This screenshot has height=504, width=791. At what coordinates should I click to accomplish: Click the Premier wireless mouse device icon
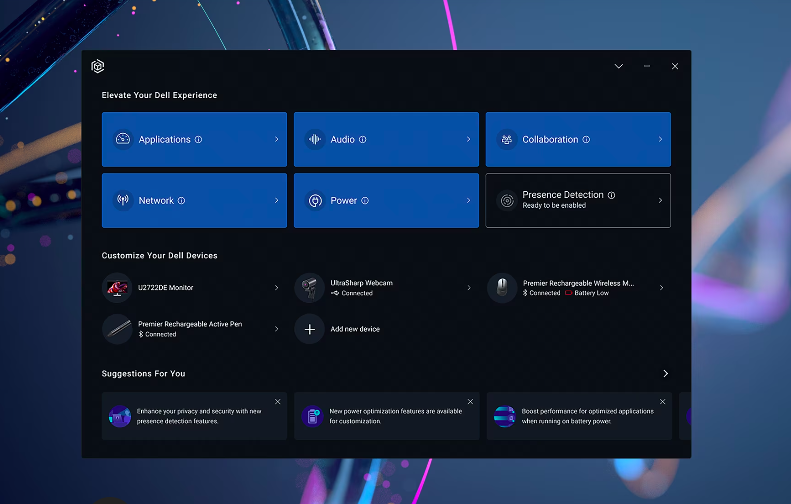tap(502, 288)
